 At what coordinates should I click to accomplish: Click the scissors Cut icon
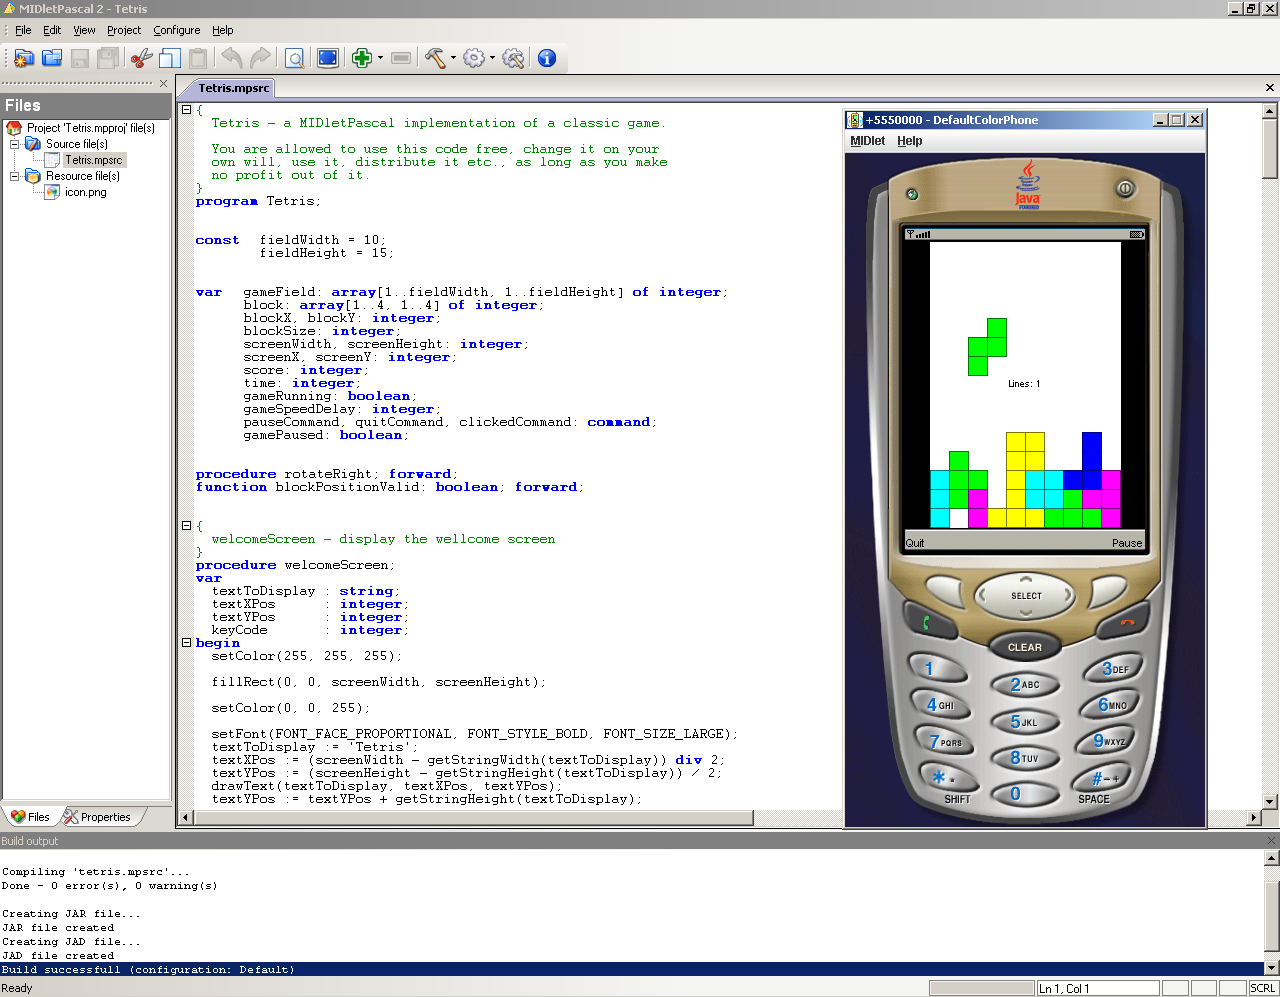pyautogui.click(x=142, y=58)
